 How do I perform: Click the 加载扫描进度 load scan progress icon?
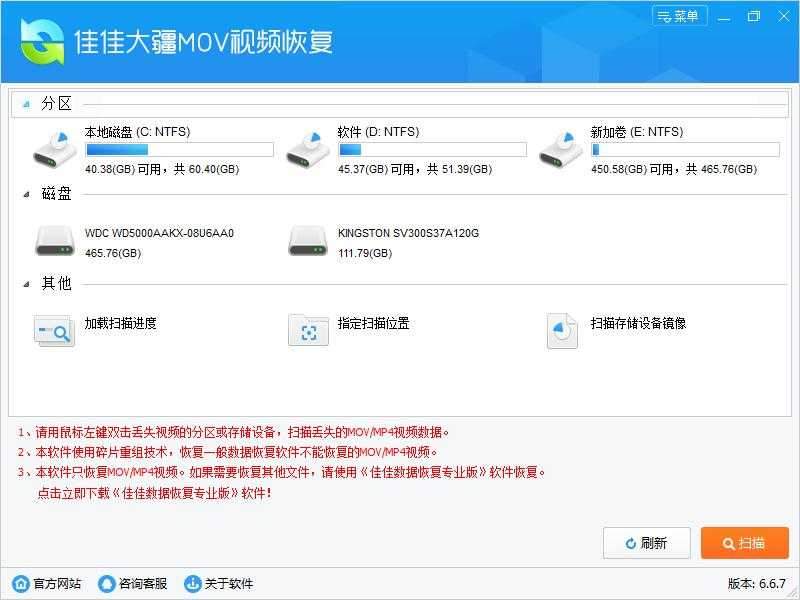tap(54, 330)
